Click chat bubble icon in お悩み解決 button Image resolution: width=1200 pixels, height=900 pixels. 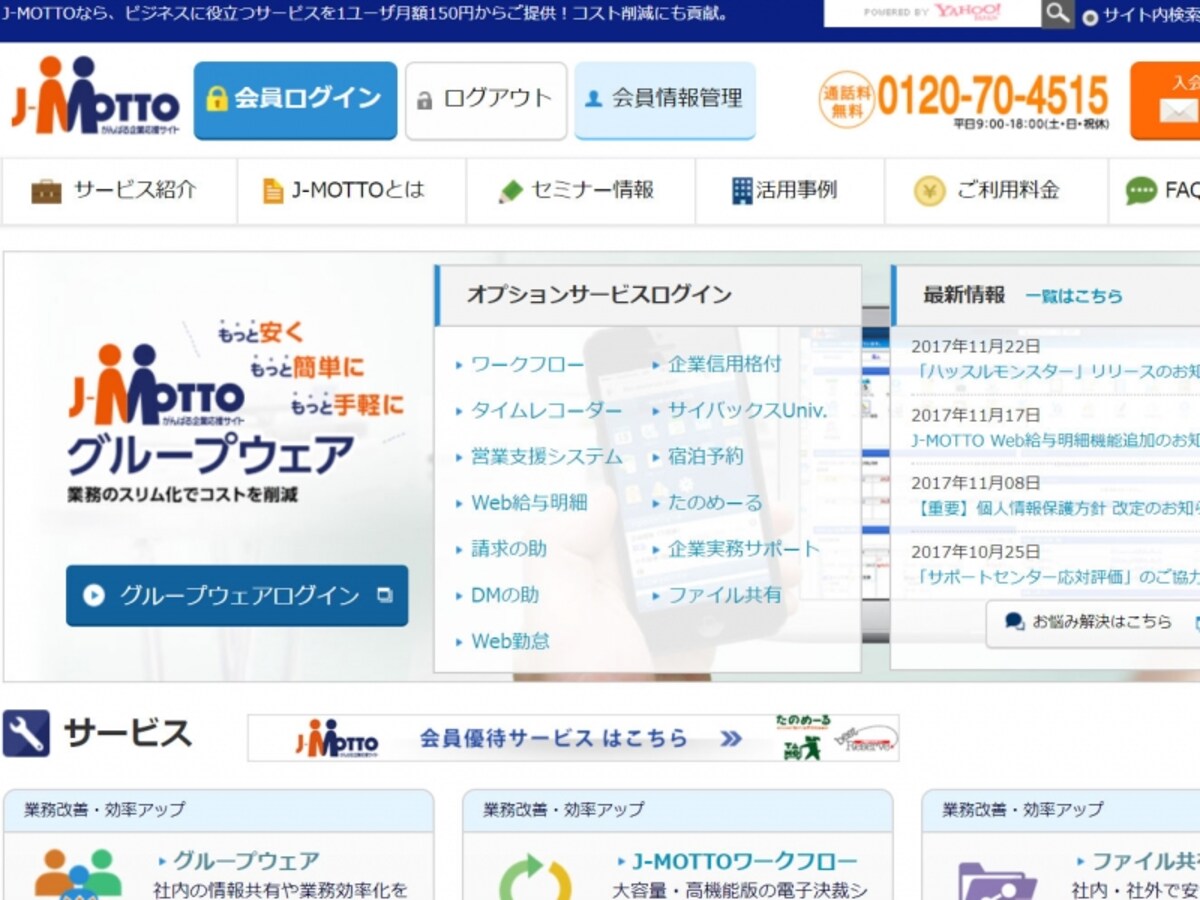[1014, 622]
